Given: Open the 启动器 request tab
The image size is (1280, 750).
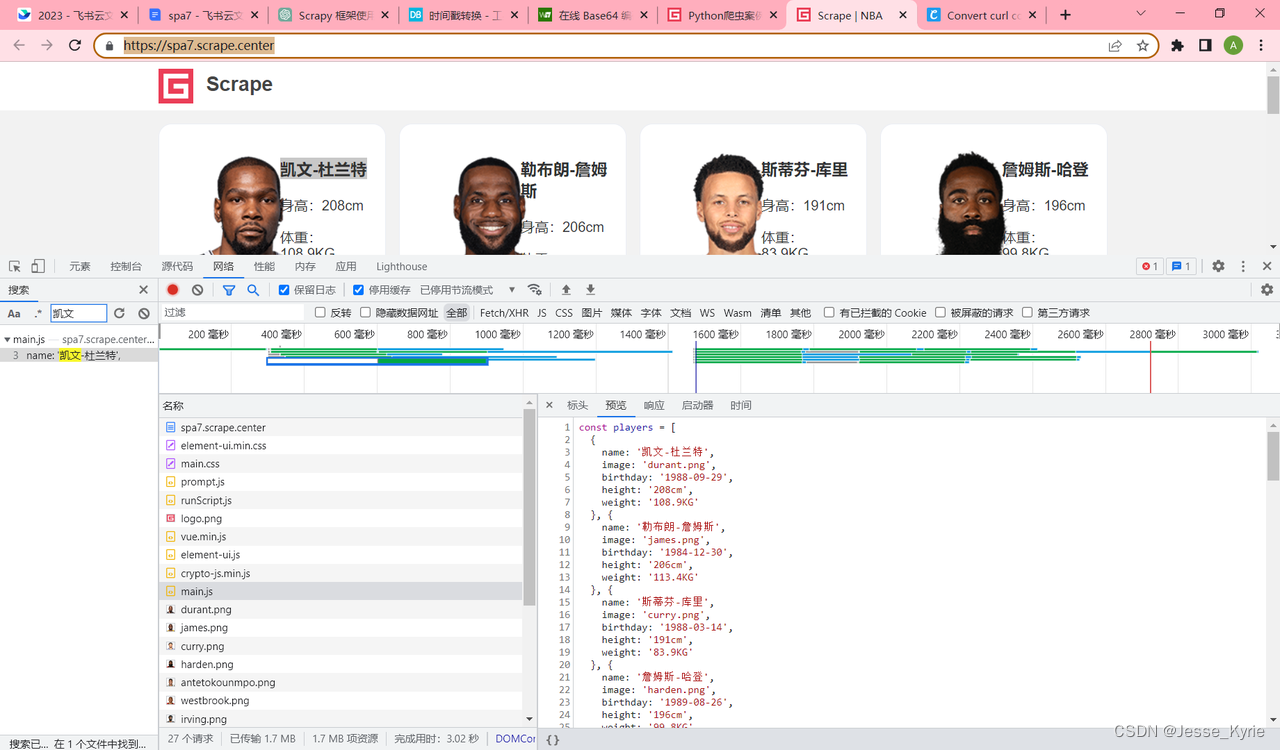Looking at the screenshot, I should (x=698, y=405).
